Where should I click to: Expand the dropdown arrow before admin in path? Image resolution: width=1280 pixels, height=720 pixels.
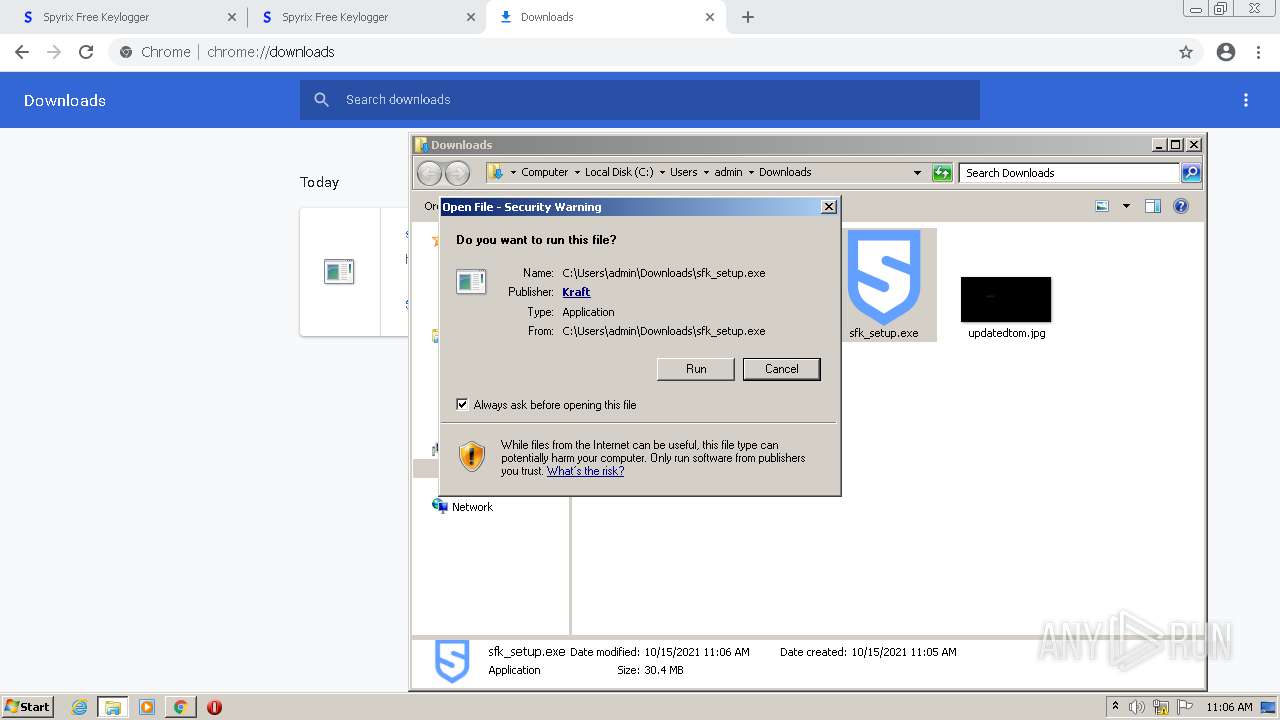(706, 173)
